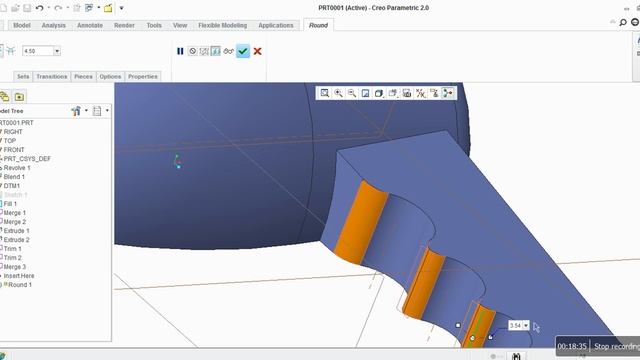The height and width of the screenshot is (360, 640).
Task: Click the Refit view icon
Action: pyautogui.click(x=324, y=93)
